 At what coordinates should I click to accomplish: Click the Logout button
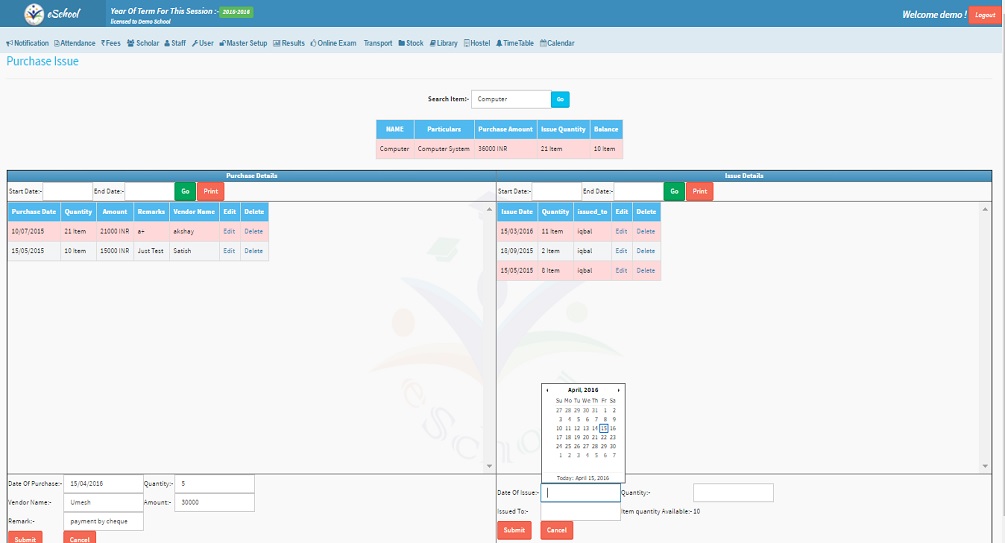984,15
